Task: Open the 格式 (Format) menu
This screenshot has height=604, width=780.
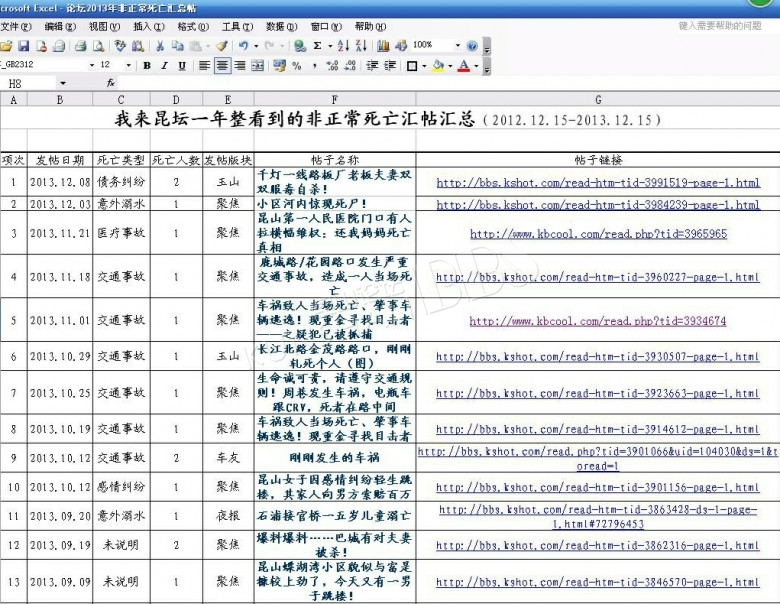Action: click(193, 26)
